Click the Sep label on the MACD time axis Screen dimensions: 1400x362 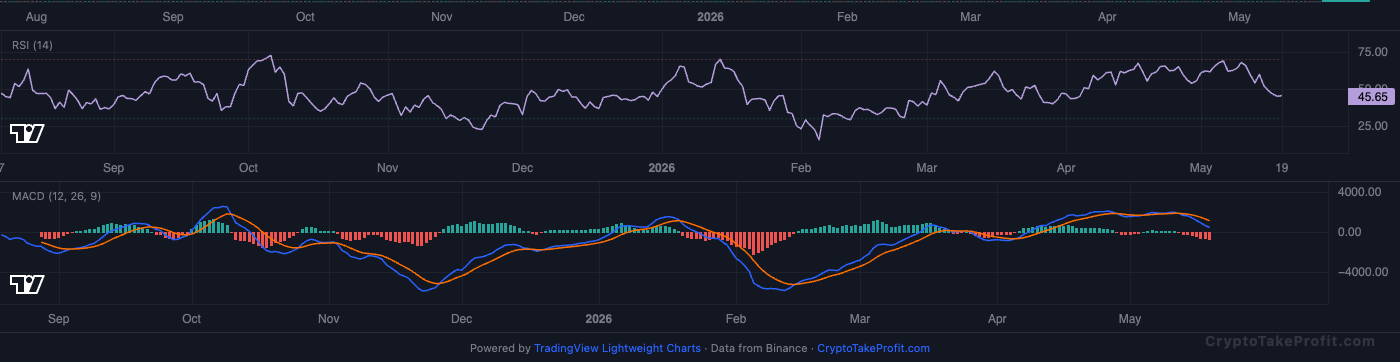pyautogui.click(x=59, y=319)
